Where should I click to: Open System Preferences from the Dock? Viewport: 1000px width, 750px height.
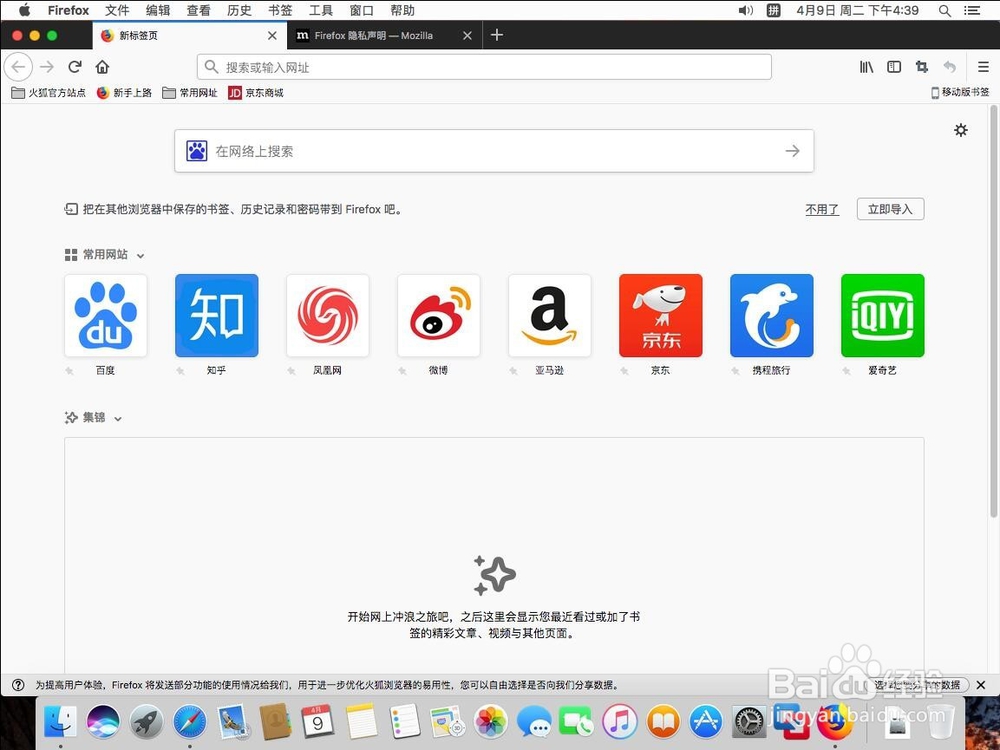point(749,721)
